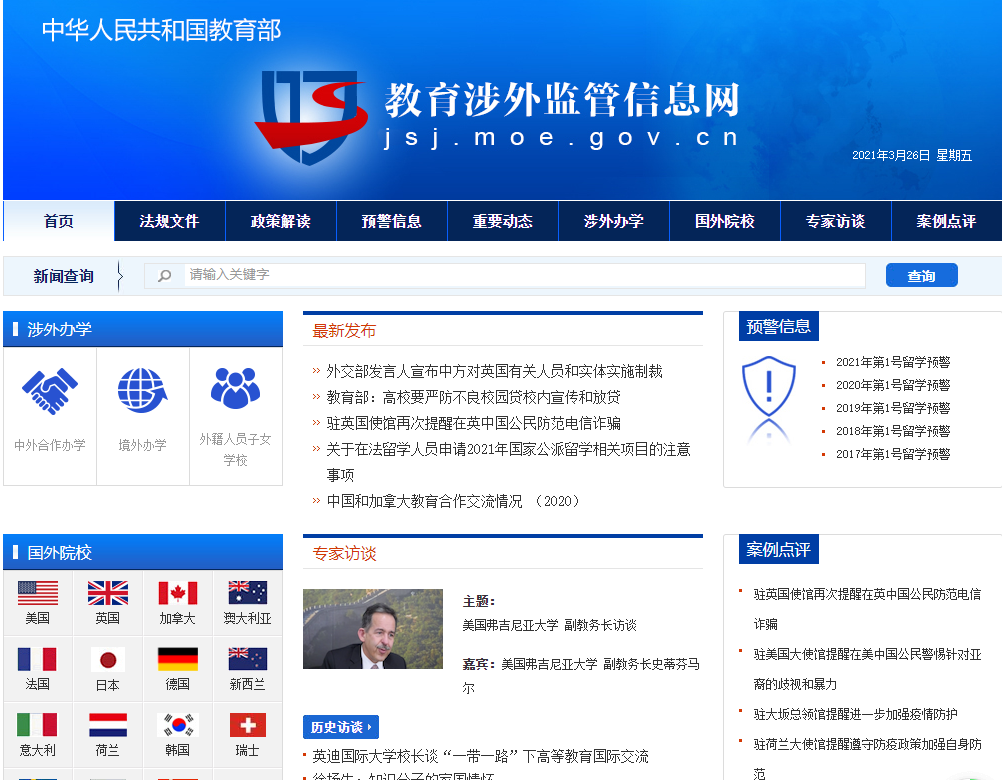
Task: Select the 瑞士 flag icon
Action: pos(247,725)
